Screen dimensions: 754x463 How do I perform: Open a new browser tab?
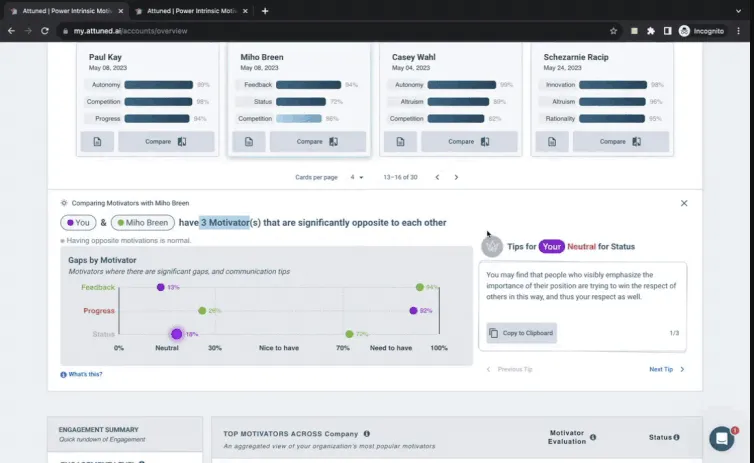coord(265,11)
